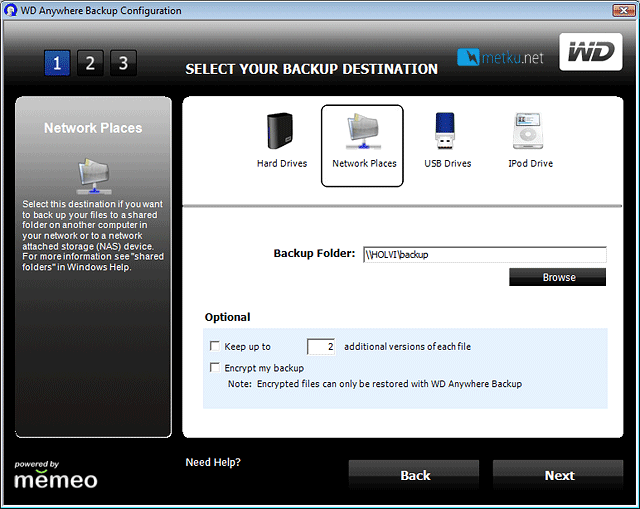Screen dimensions: 640x509
Task: Open the Need Help? link
Action: click(x=213, y=462)
